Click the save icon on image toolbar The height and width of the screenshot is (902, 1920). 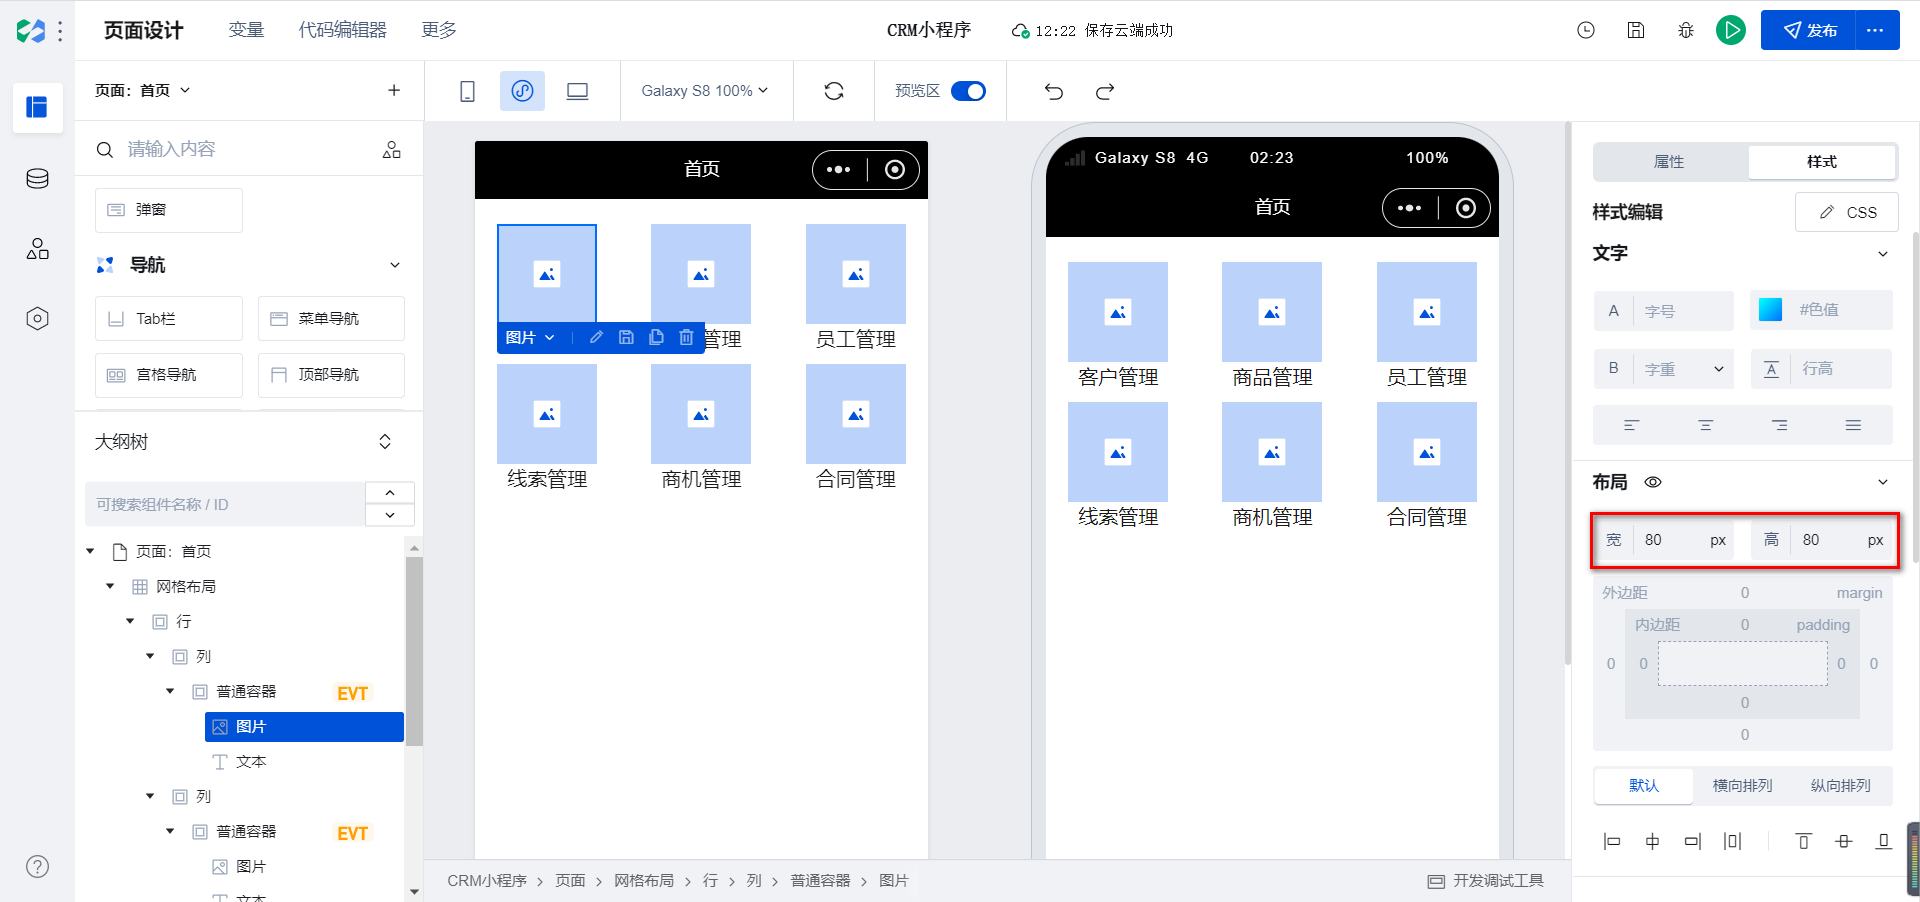[626, 337]
